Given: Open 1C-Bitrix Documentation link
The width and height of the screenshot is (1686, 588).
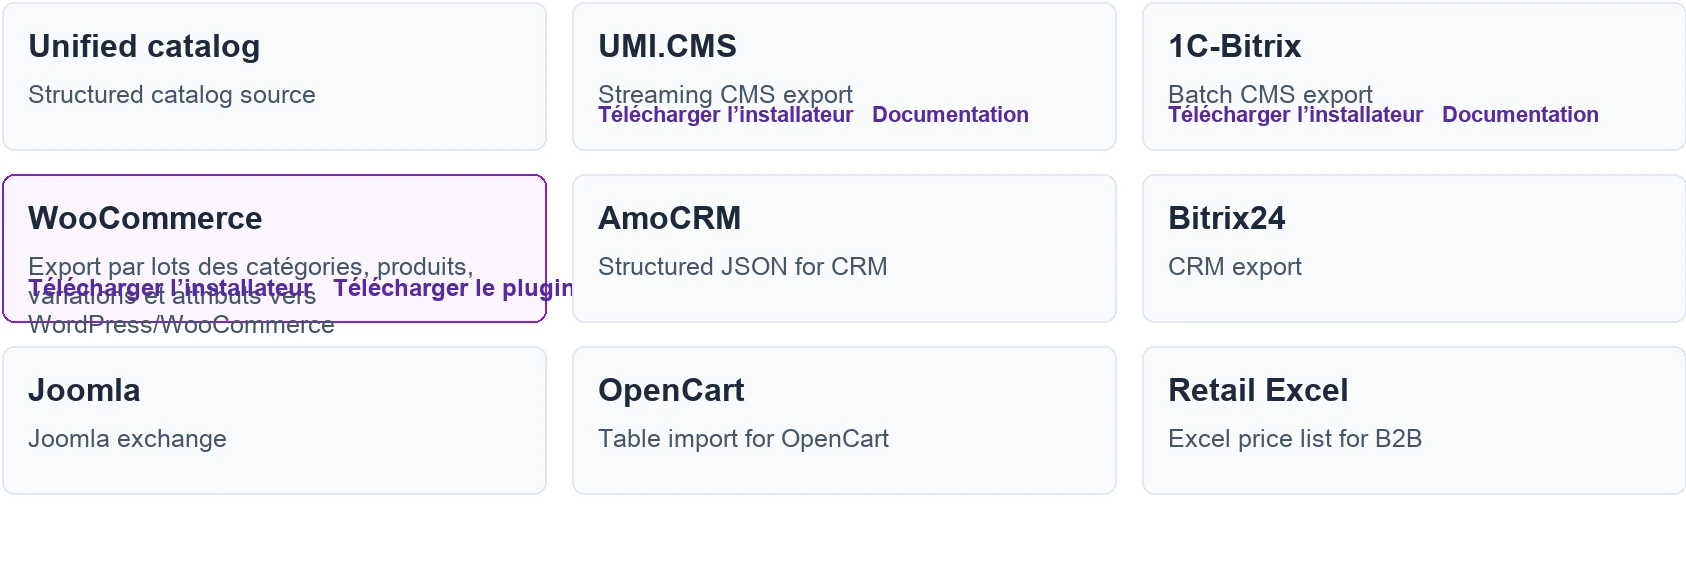Looking at the screenshot, I should click(1520, 116).
